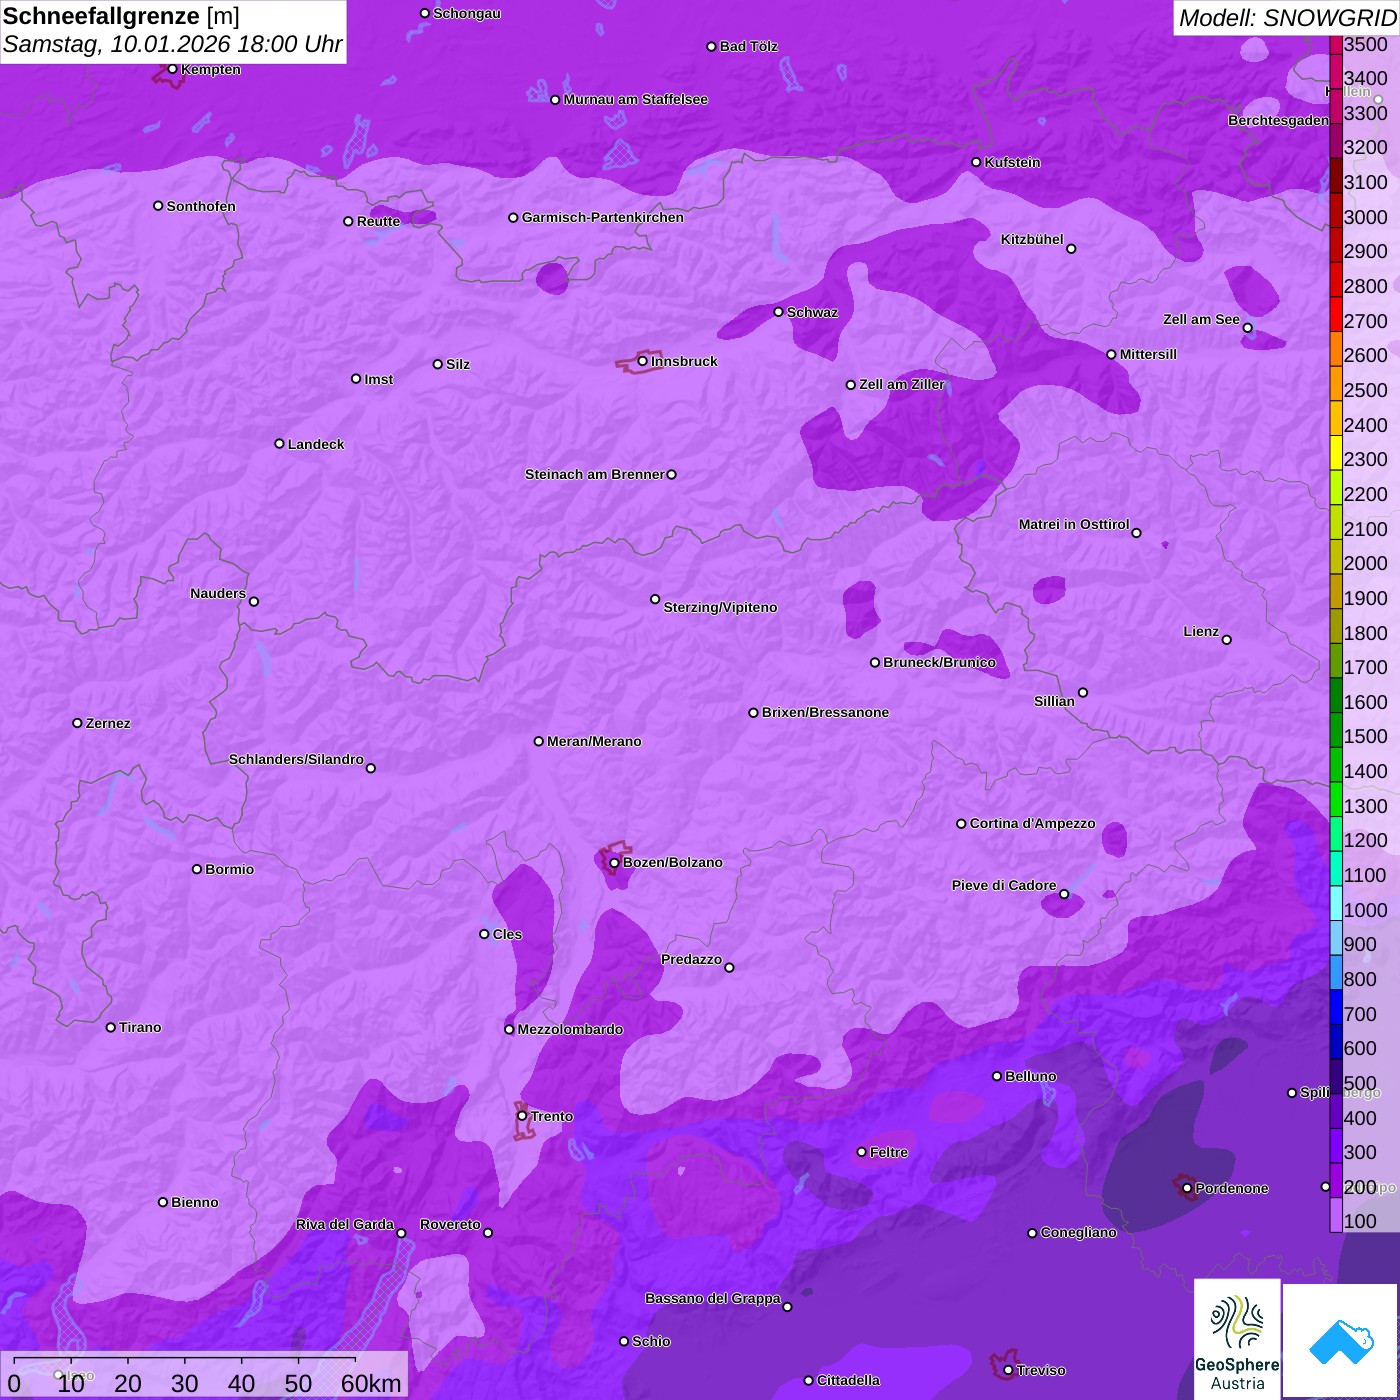Select the Kempten city marker dot

point(173,69)
